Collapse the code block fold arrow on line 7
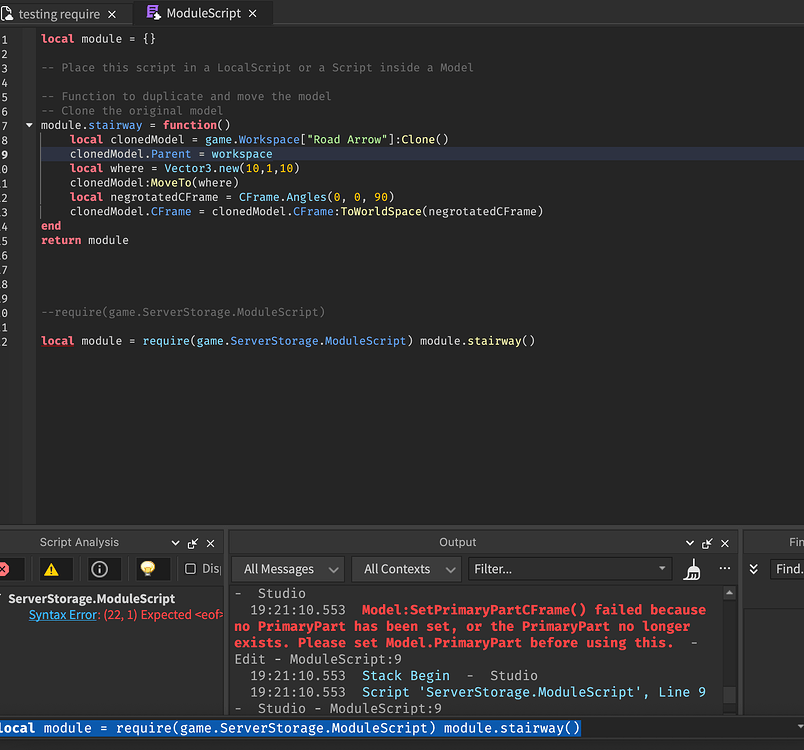The height and width of the screenshot is (750, 804). click(28, 125)
